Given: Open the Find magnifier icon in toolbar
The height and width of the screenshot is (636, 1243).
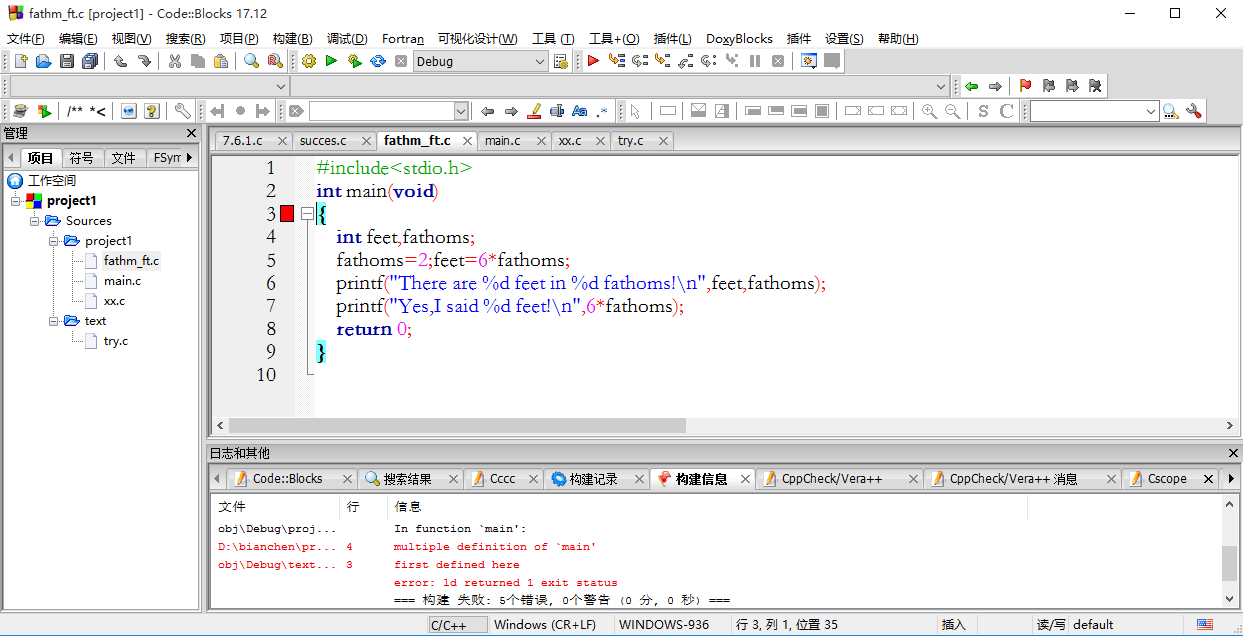Looking at the screenshot, I should pyautogui.click(x=251, y=62).
